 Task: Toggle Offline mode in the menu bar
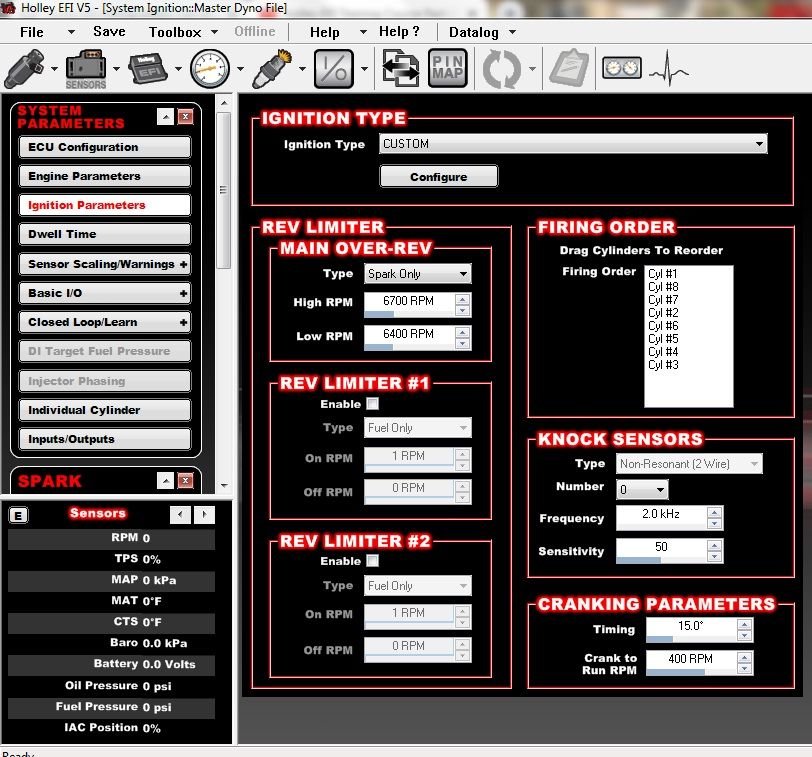click(x=254, y=31)
